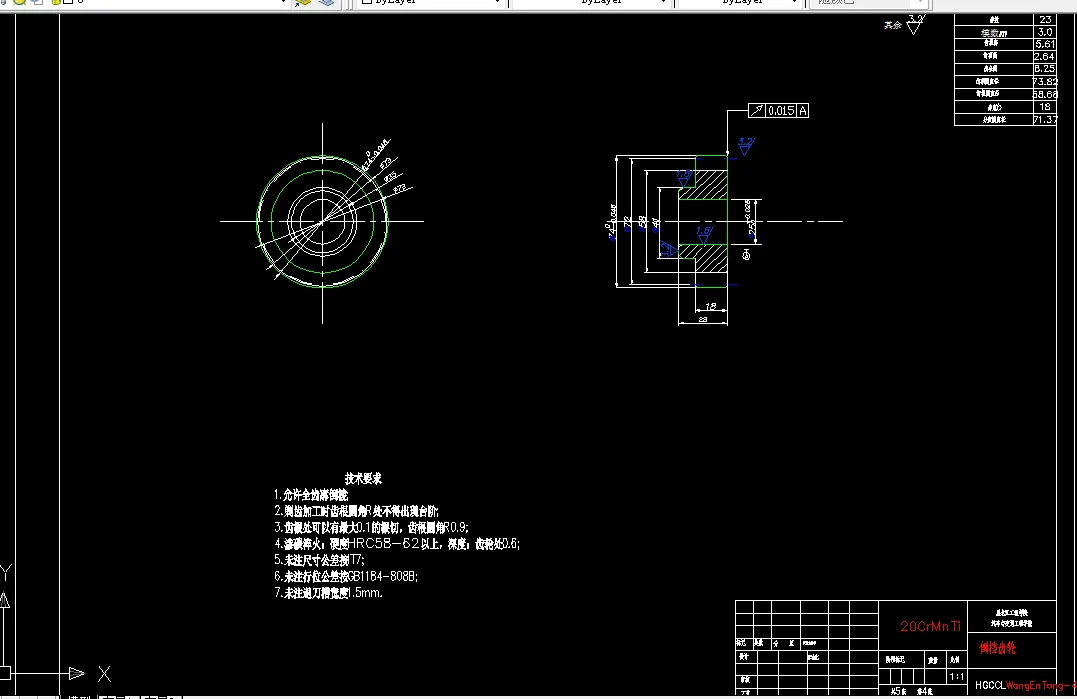The height and width of the screenshot is (699, 1077).
Task: Click the circular runout symbol in tolerance frame
Action: [757, 111]
